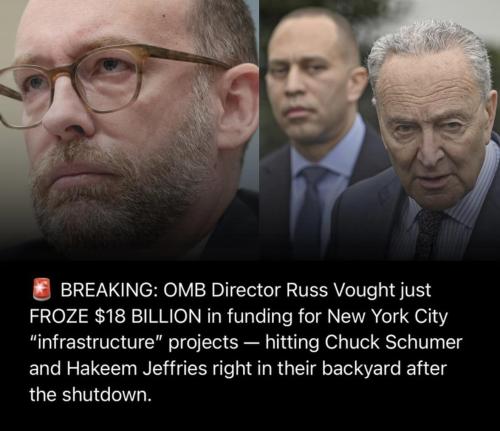Open the left photo of bearded man
Image resolution: width=500 pixels, height=431 pixels.
pos(129,129)
